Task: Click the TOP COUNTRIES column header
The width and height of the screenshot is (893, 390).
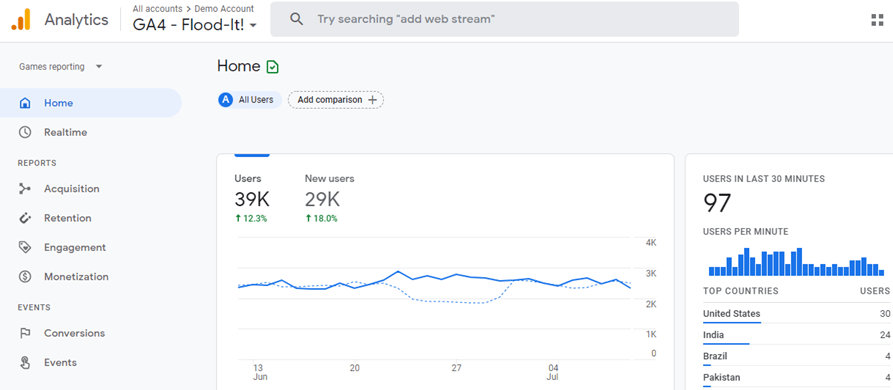Action: pos(740,291)
